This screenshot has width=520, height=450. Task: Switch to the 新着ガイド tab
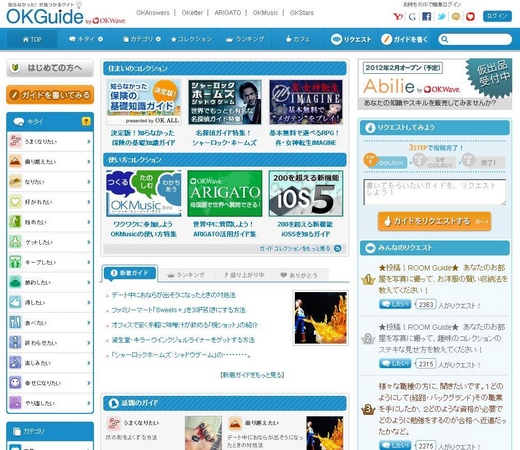tap(130, 273)
